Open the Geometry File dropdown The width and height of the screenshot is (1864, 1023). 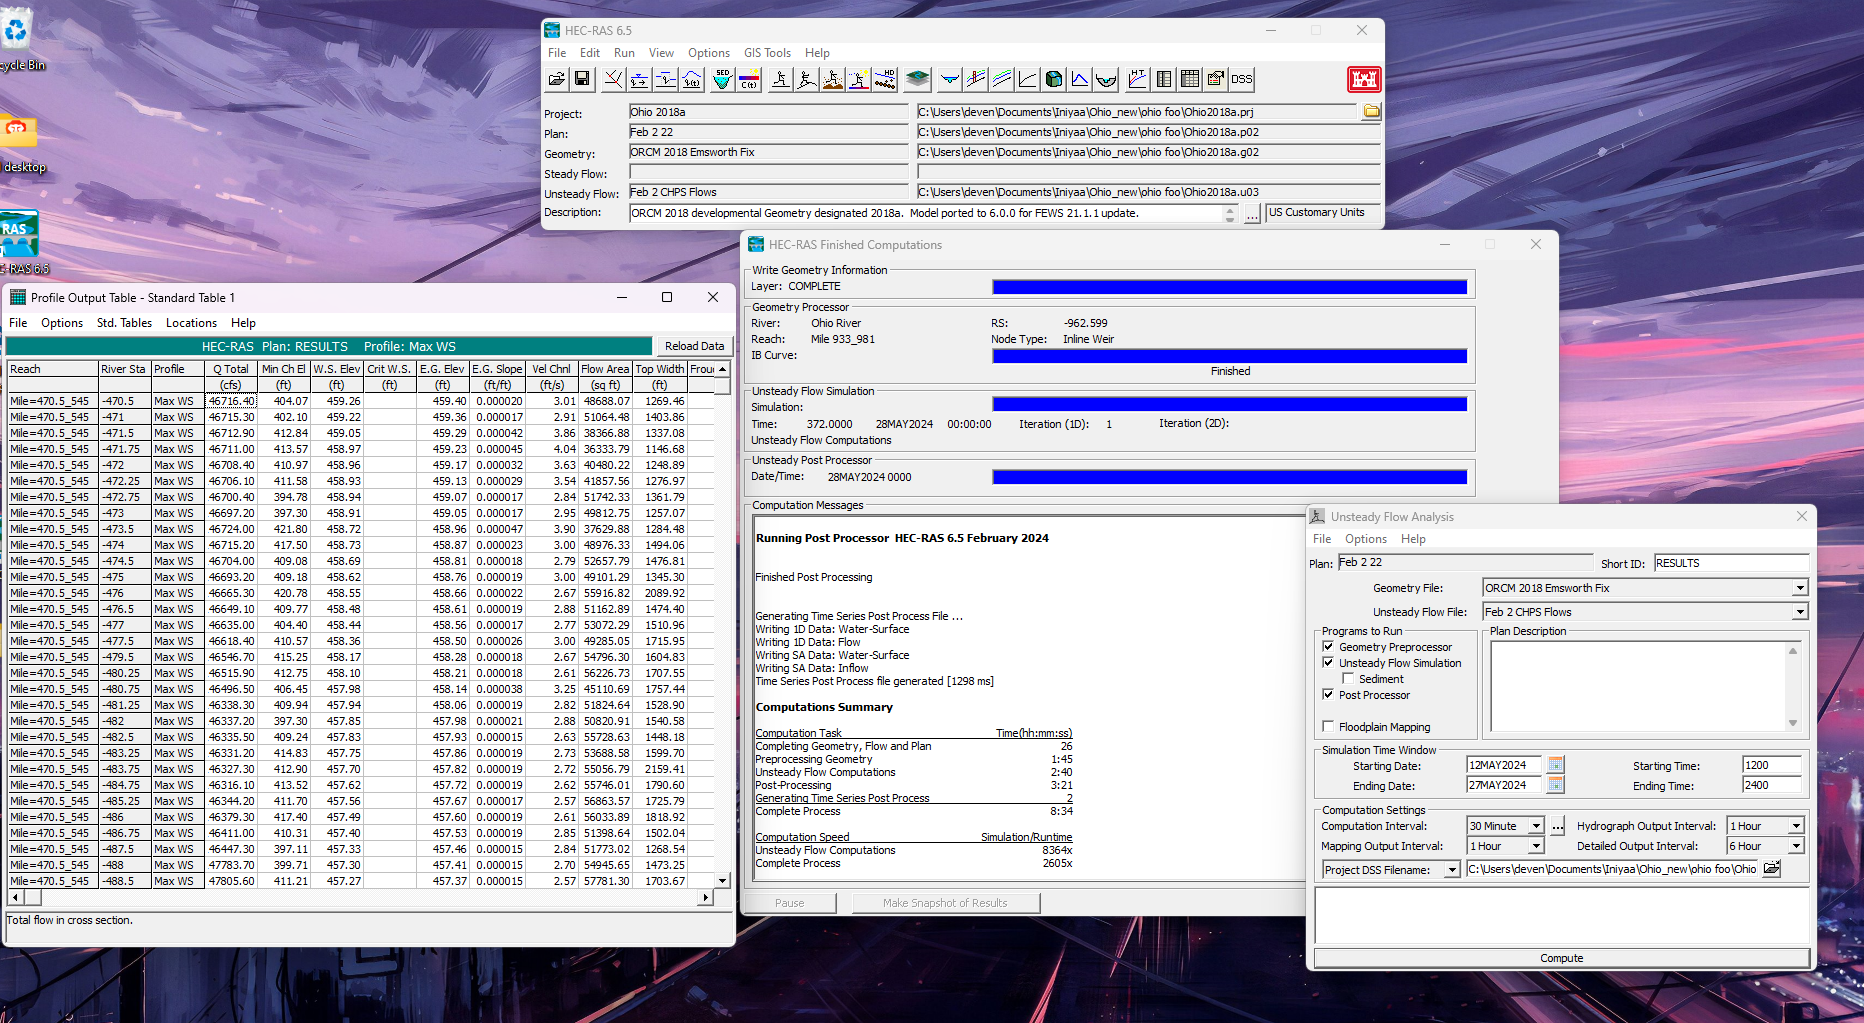(1800, 588)
